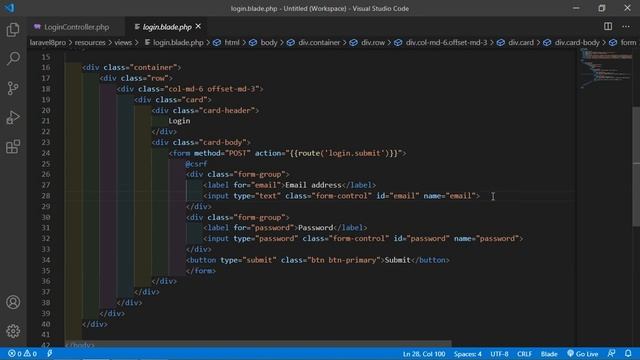640x360 pixels.
Task: Click the feedback icon in status bar
Action: point(611,353)
